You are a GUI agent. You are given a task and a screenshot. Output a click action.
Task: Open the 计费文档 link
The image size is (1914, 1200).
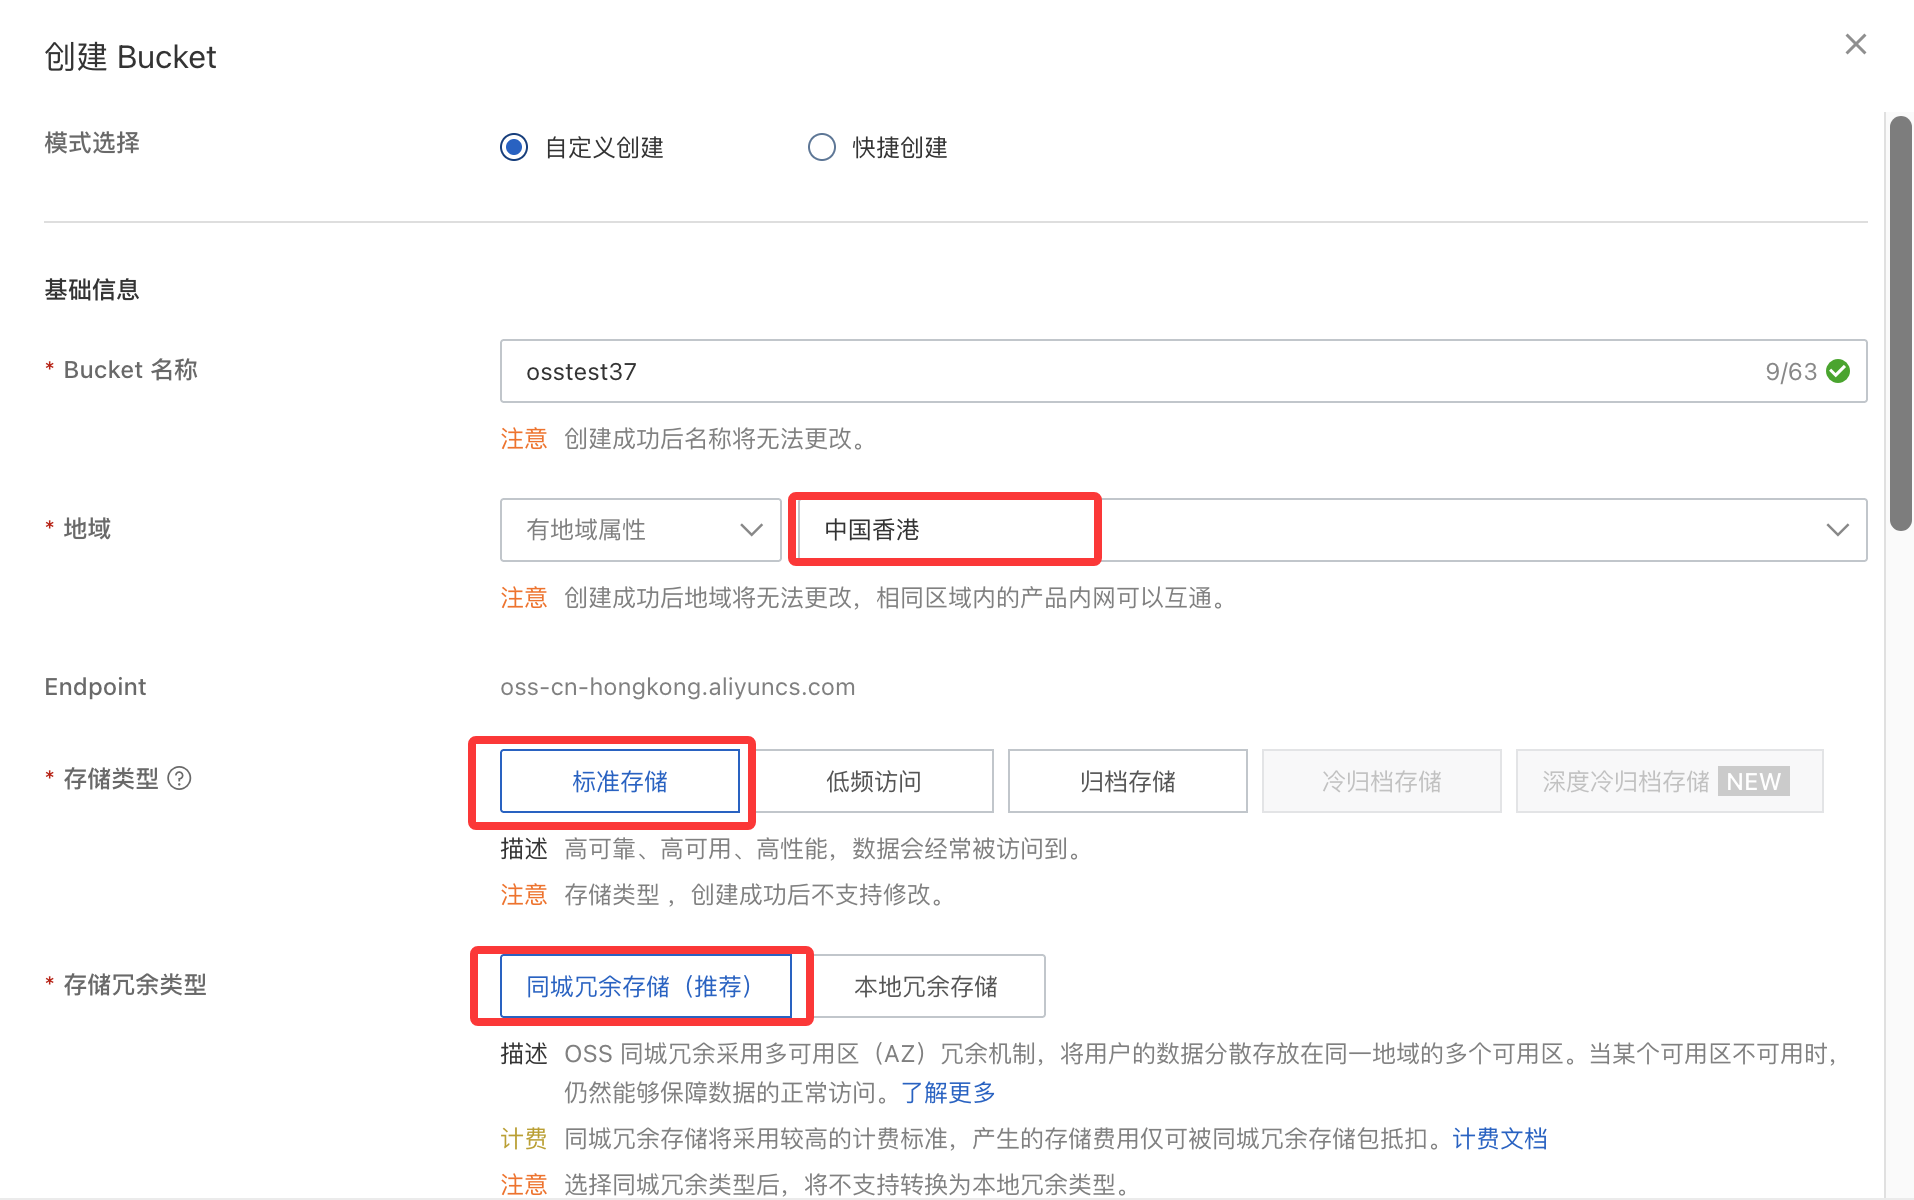pos(1500,1138)
